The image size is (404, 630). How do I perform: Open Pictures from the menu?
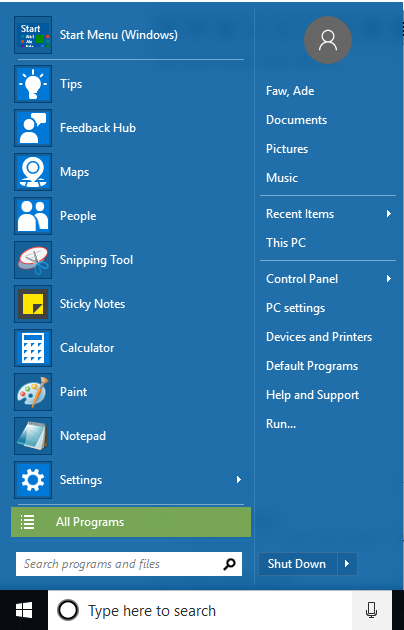pos(287,149)
